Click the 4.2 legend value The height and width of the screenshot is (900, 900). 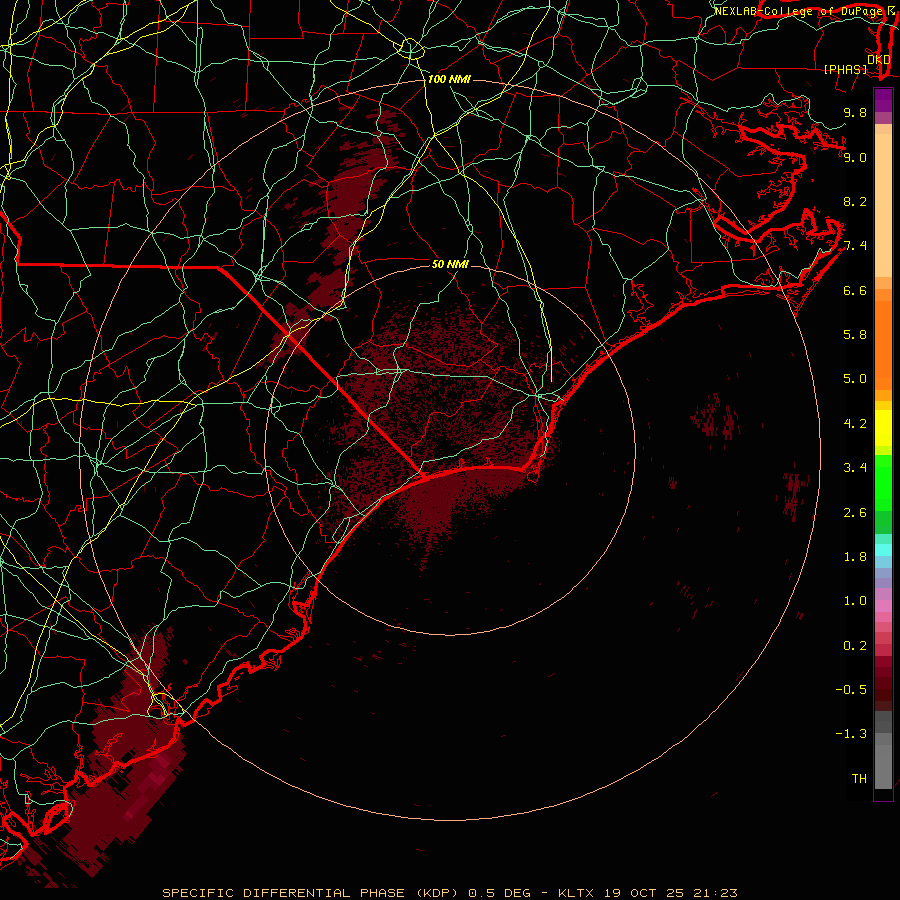pyautogui.click(x=855, y=424)
